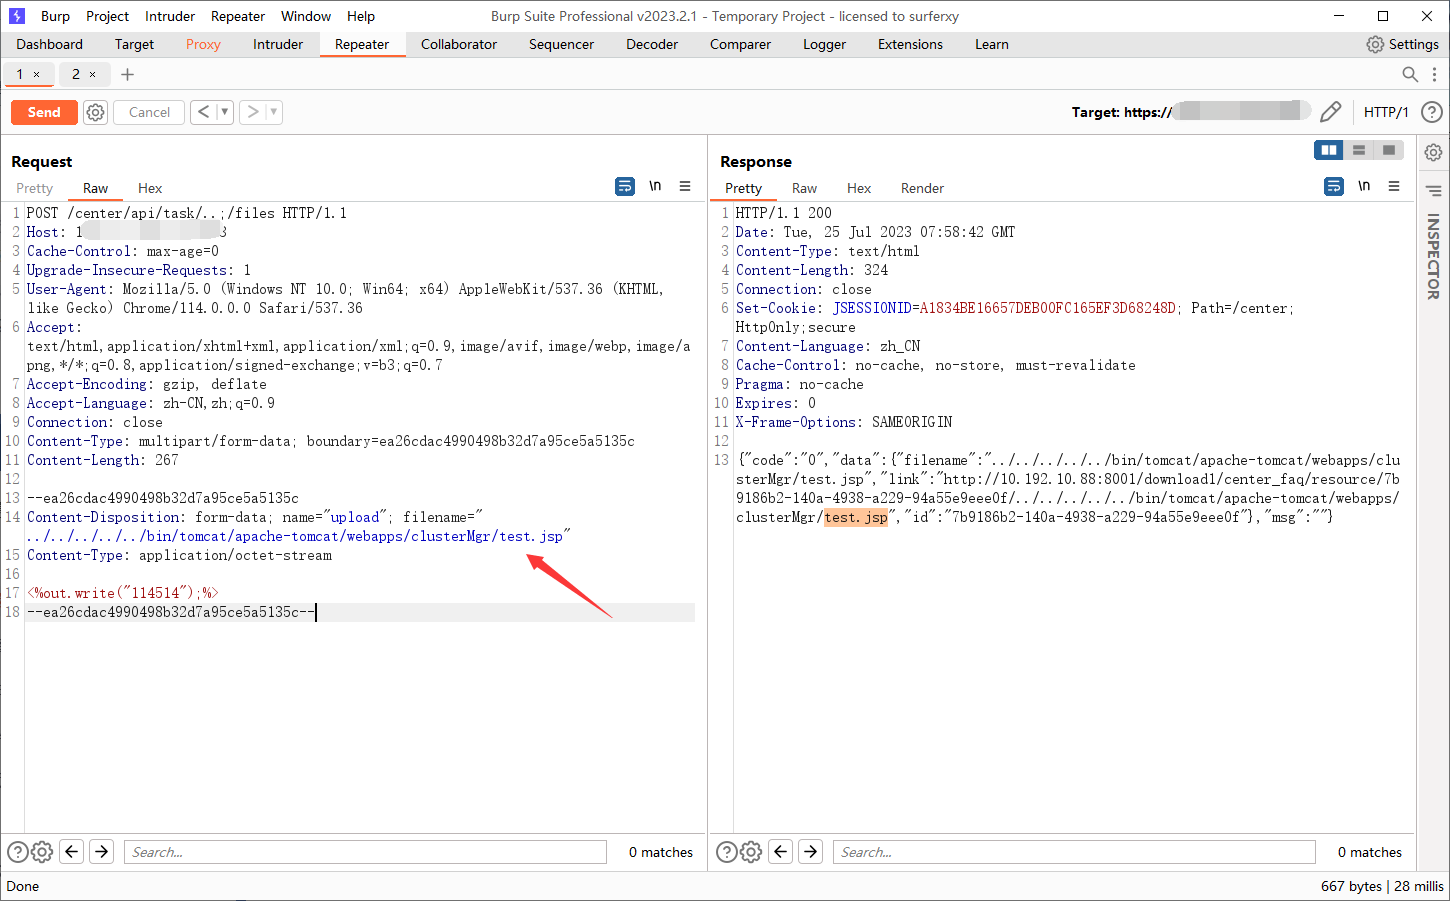Image resolution: width=1450 pixels, height=901 pixels.
Task: Open the Window menu
Action: tap(306, 16)
